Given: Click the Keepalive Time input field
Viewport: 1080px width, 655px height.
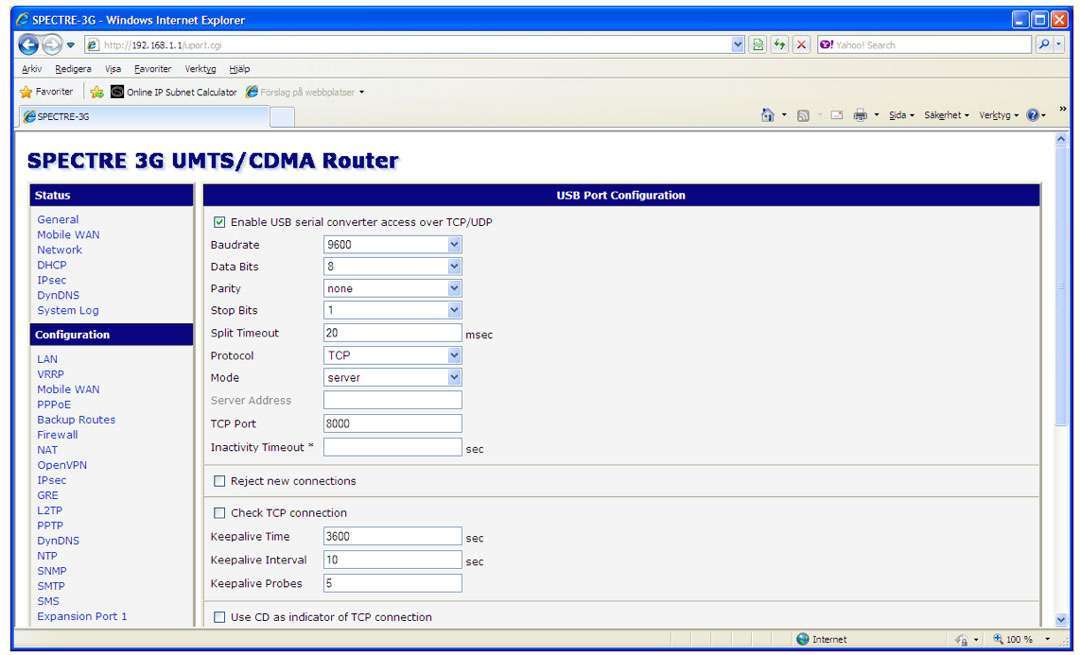Looking at the screenshot, I should click(x=393, y=537).
